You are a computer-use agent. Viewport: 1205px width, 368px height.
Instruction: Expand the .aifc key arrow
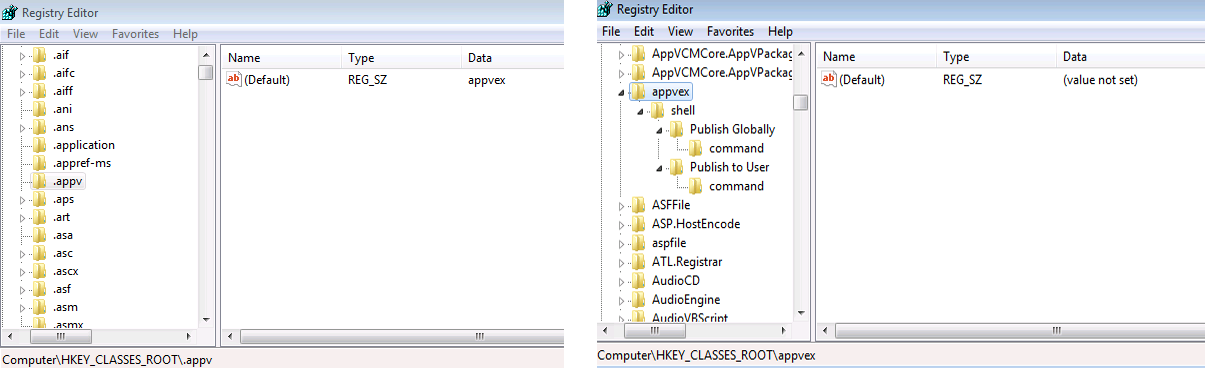click(22, 74)
